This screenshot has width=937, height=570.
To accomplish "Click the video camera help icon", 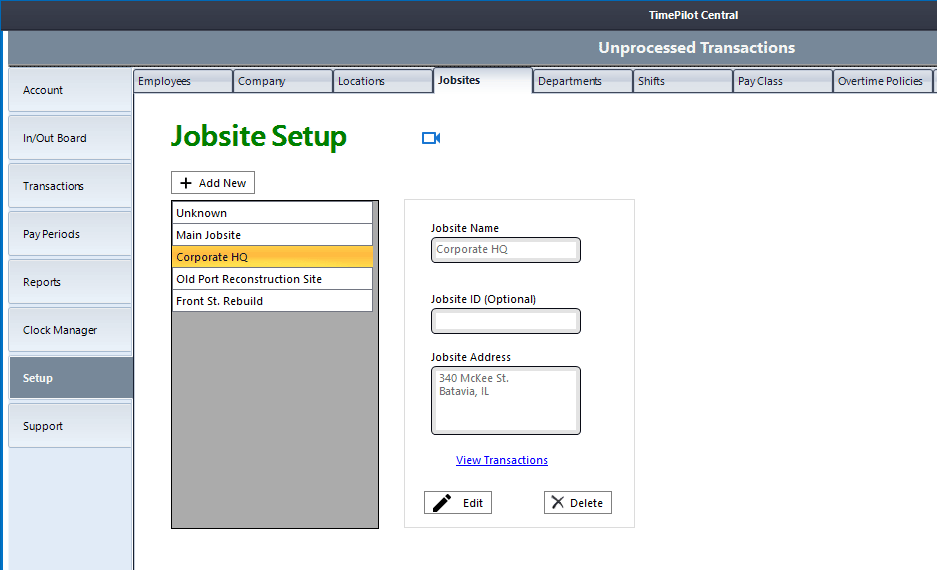I will tap(431, 138).
